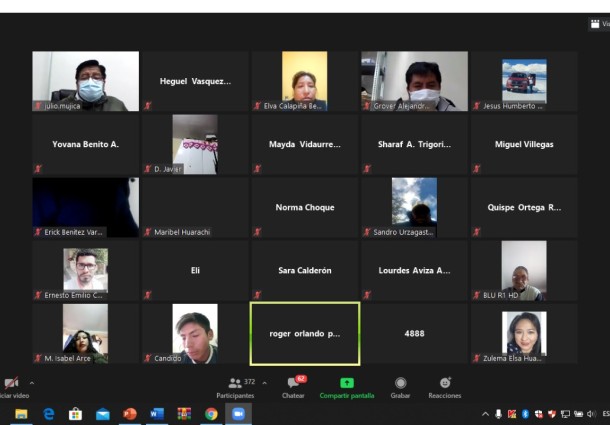Toggle the start video camera button
610x425 pixels.
(x=11, y=385)
